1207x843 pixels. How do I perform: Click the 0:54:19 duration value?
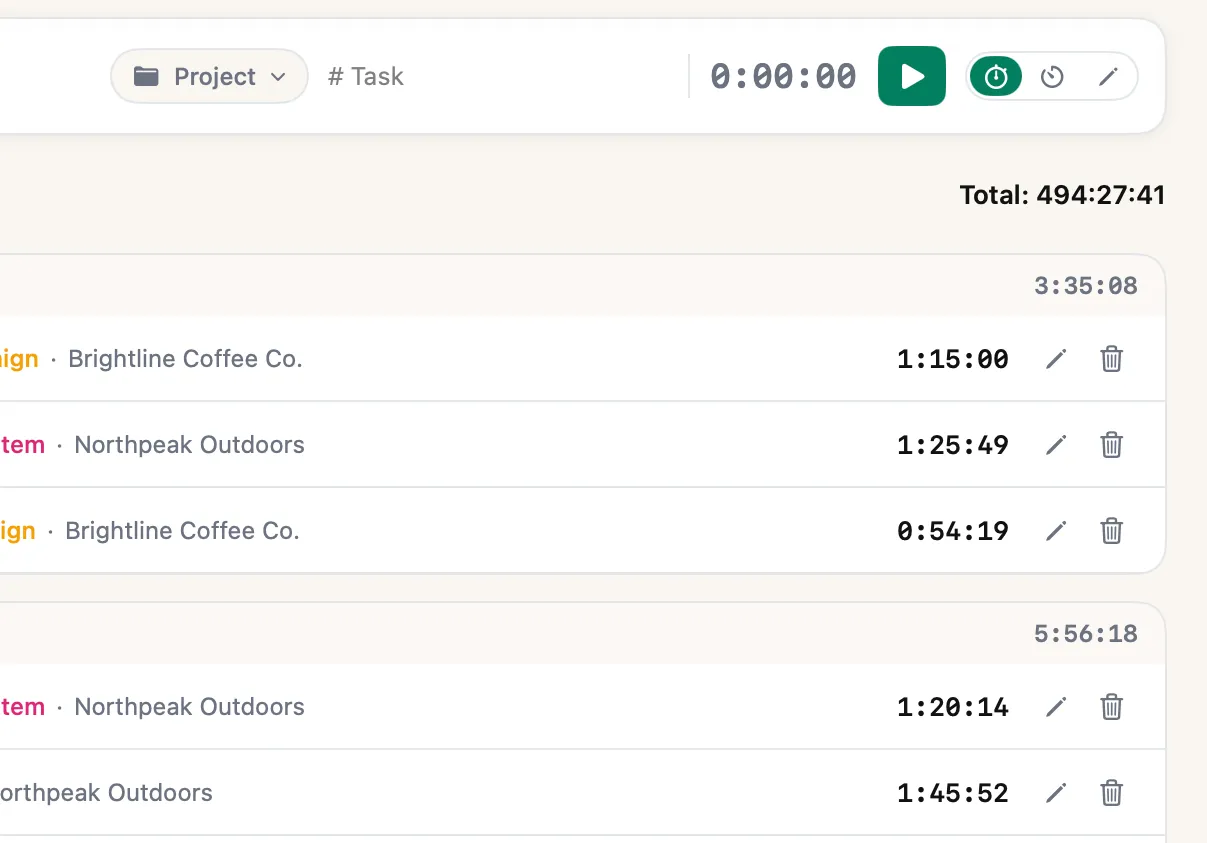(x=953, y=531)
